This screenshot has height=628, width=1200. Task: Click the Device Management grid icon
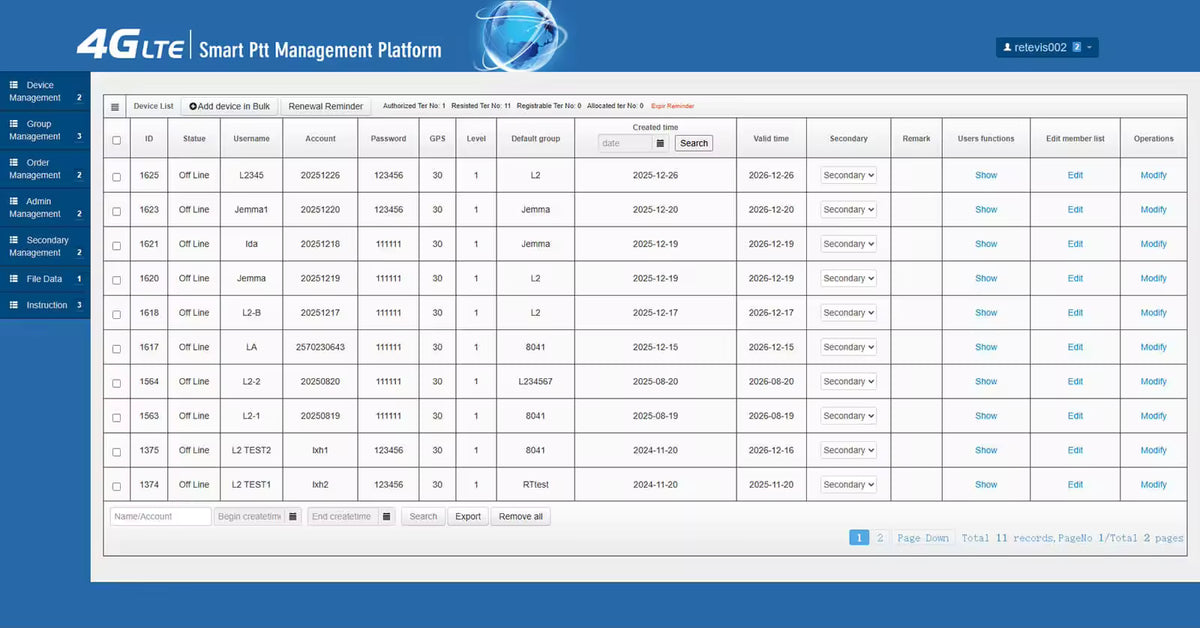(15, 85)
